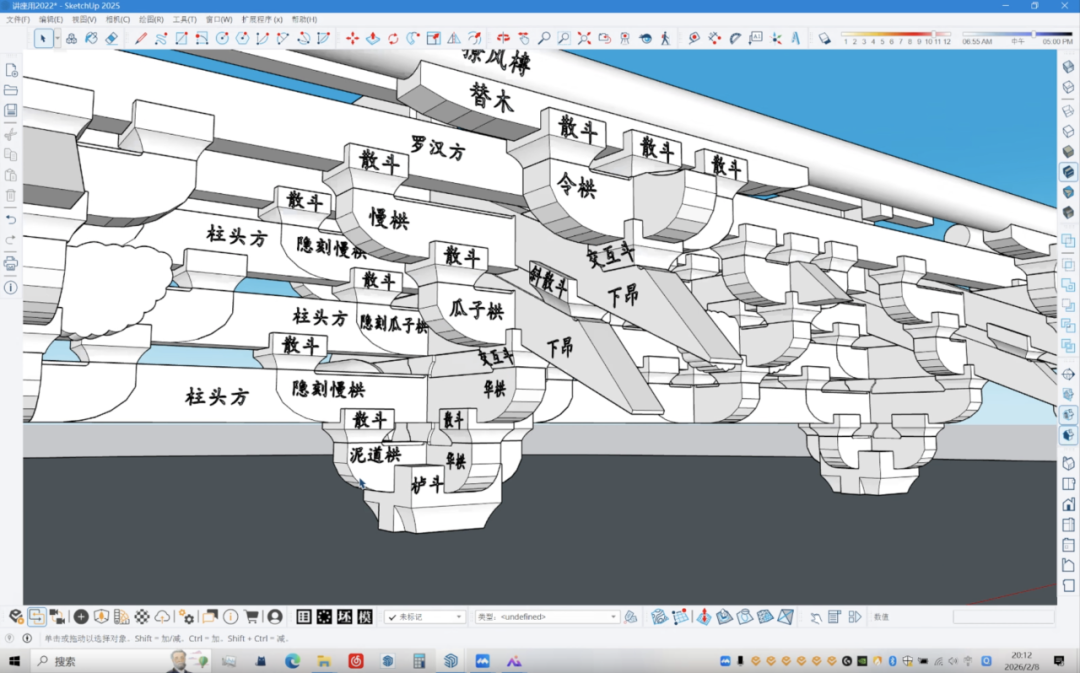Viewport: 1080px width, 673px height.
Task: Click the Save icon in left sidebar
Action: [x=10, y=110]
